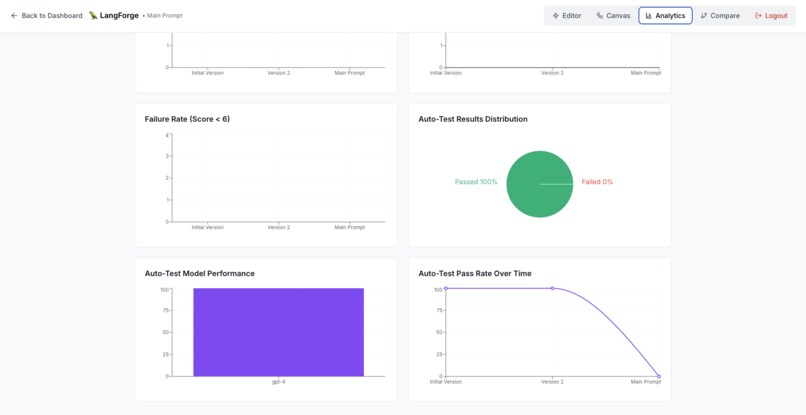
Task: Click the gpt-4 axis label
Action: click(x=279, y=382)
